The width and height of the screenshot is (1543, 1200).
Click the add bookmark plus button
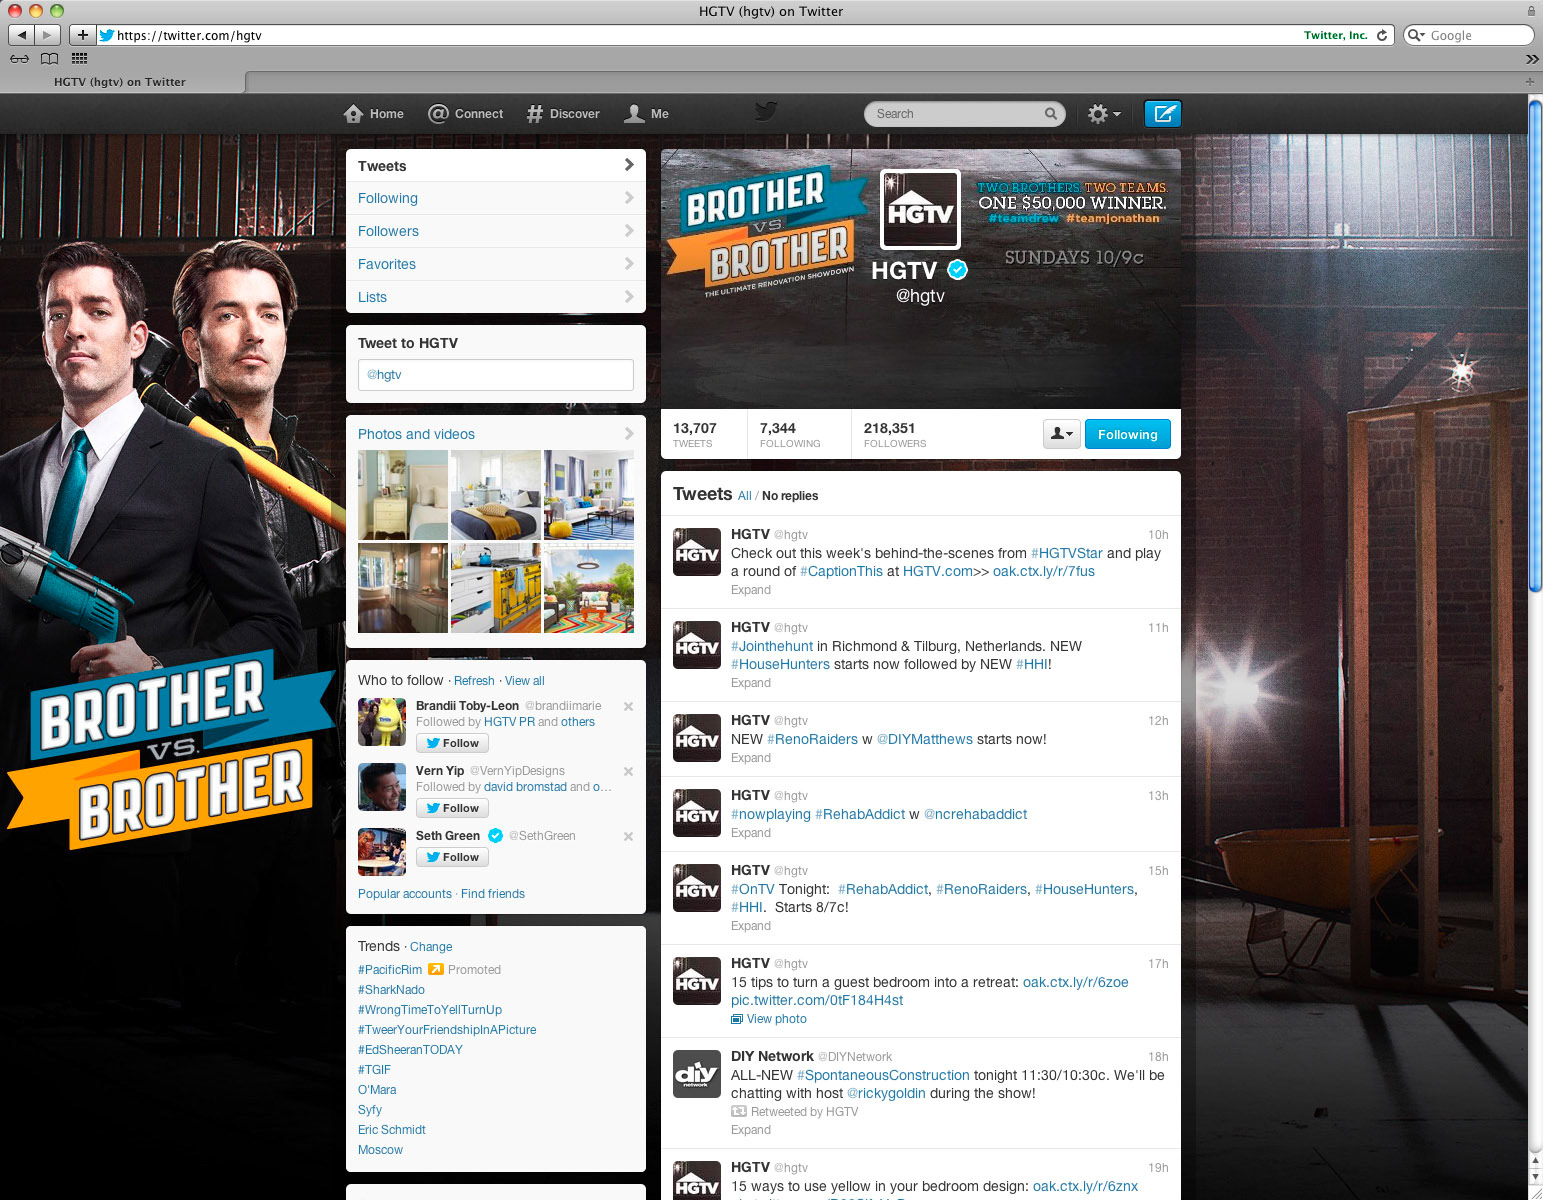(82, 35)
